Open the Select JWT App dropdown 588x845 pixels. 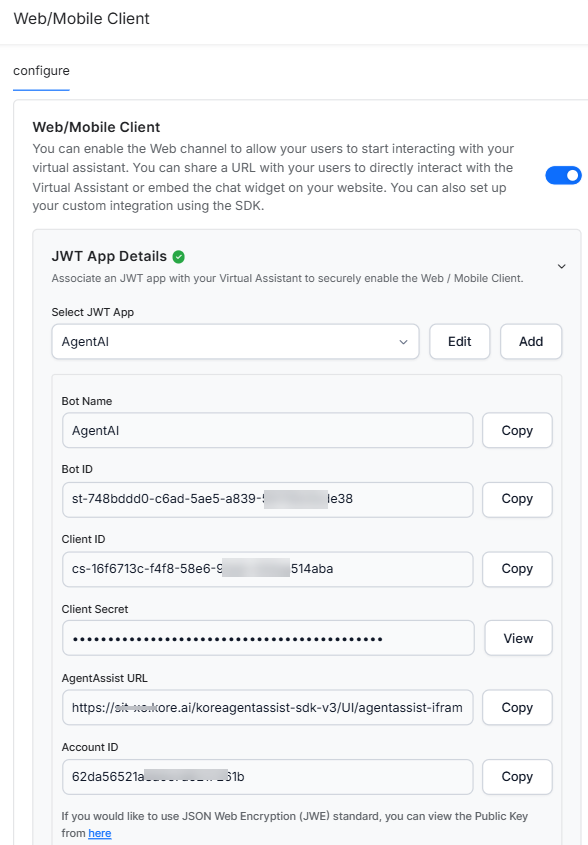[x=236, y=342]
